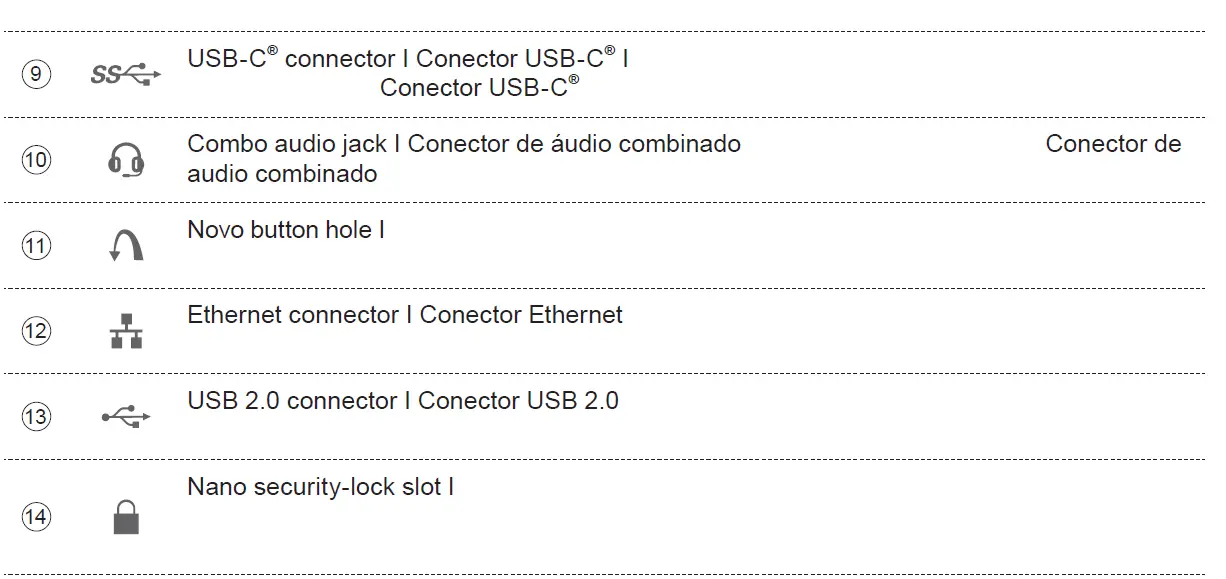Select the circled number 13 marker
Viewport: 1226px width, 579px height.
[36, 416]
